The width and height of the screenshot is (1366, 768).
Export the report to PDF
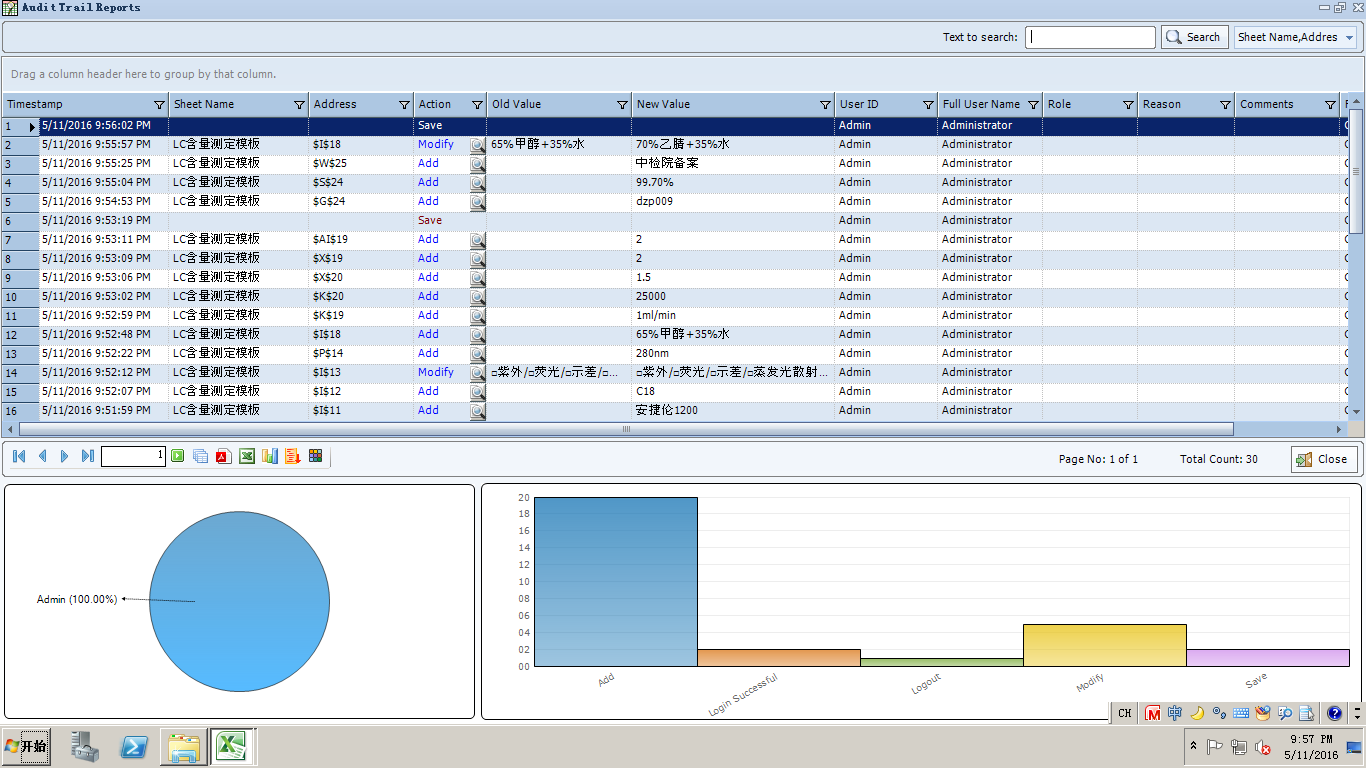tap(224, 456)
